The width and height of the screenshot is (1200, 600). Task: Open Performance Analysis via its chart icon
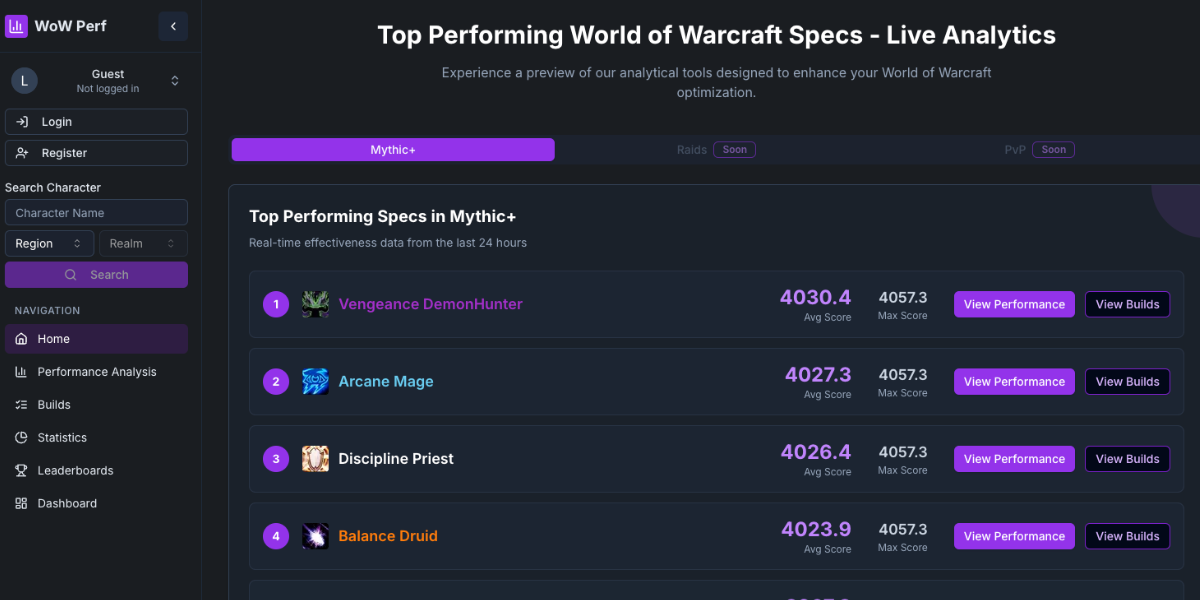click(x=20, y=371)
